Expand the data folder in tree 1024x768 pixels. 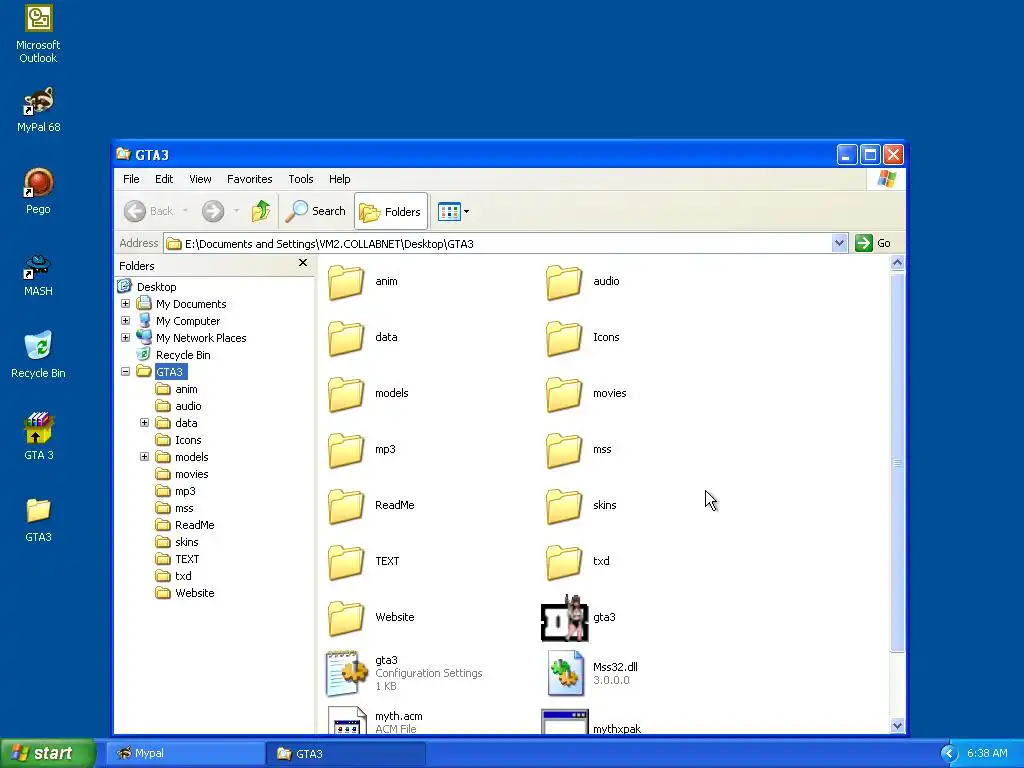144,423
